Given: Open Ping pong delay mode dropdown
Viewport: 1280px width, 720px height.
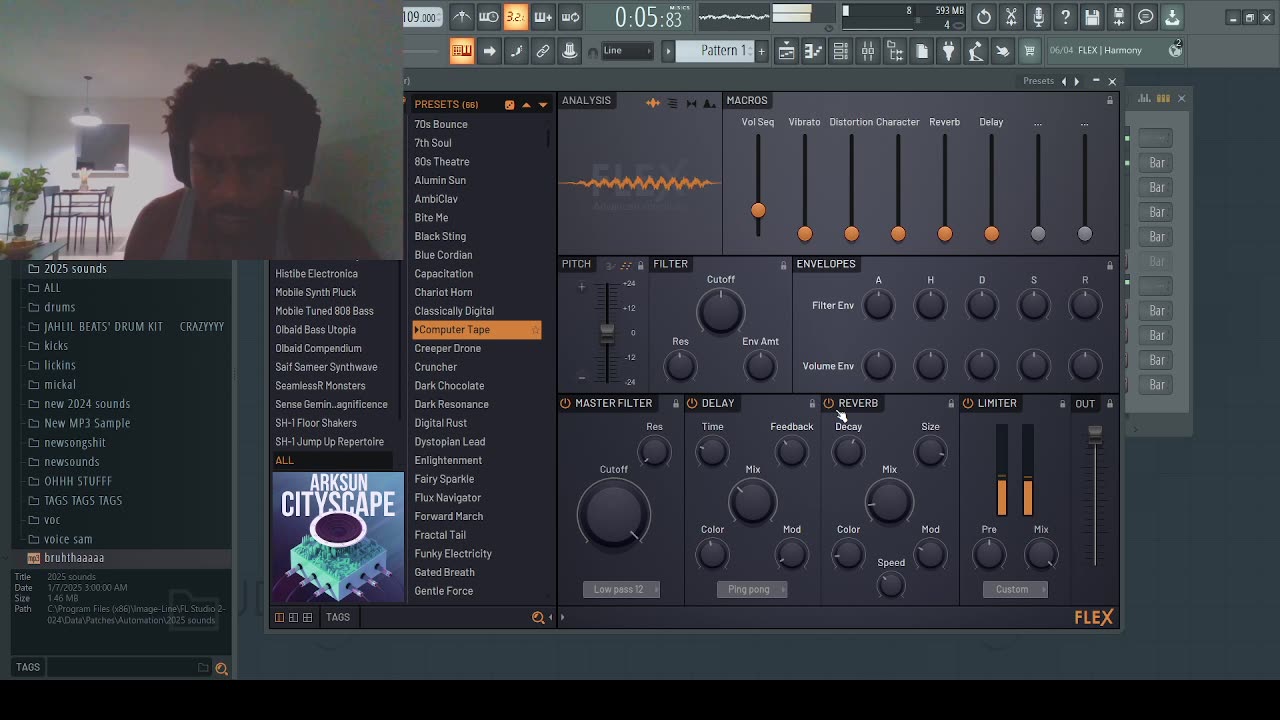Looking at the screenshot, I should tap(752, 589).
